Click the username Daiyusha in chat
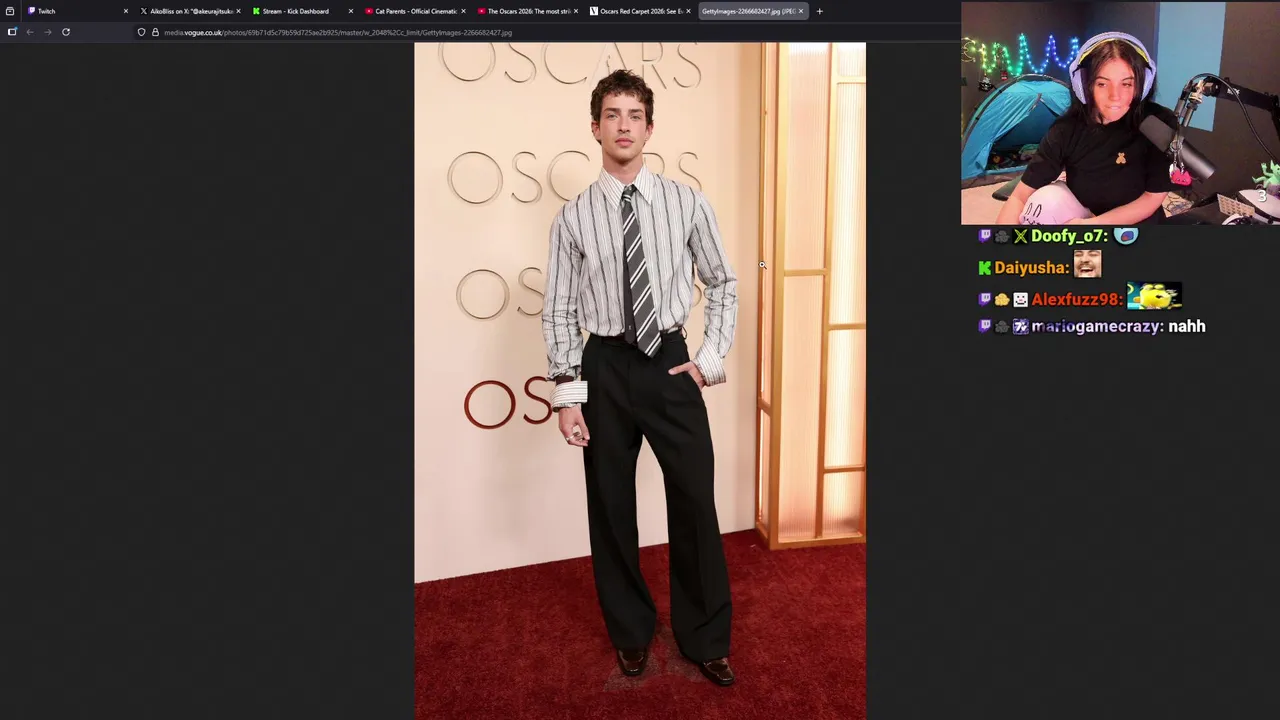This screenshot has height=720, width=1280. point(1028,268)
